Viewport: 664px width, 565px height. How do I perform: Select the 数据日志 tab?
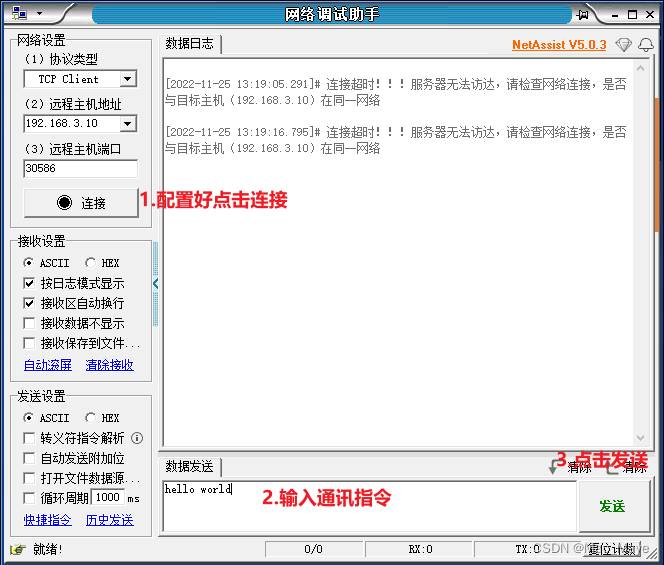tap(189, 44)
